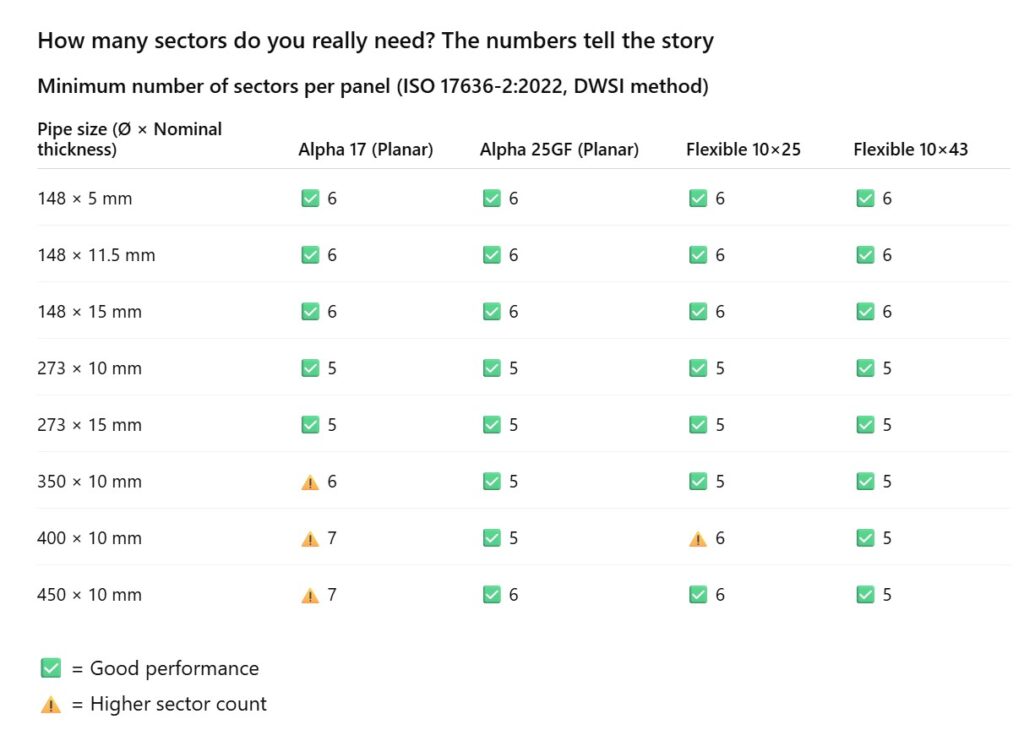Click the warning icon in 450 × 10 mm row
This screenshot has width=1024, height=741.
click(310, 595)
